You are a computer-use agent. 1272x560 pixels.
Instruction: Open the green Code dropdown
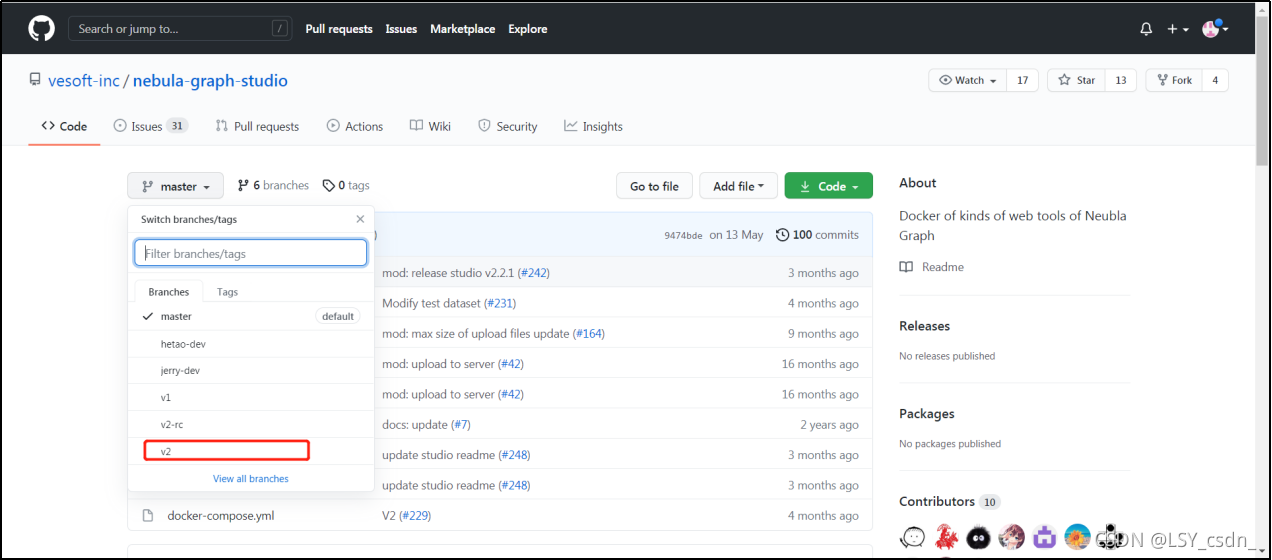(x=829, y=186)
